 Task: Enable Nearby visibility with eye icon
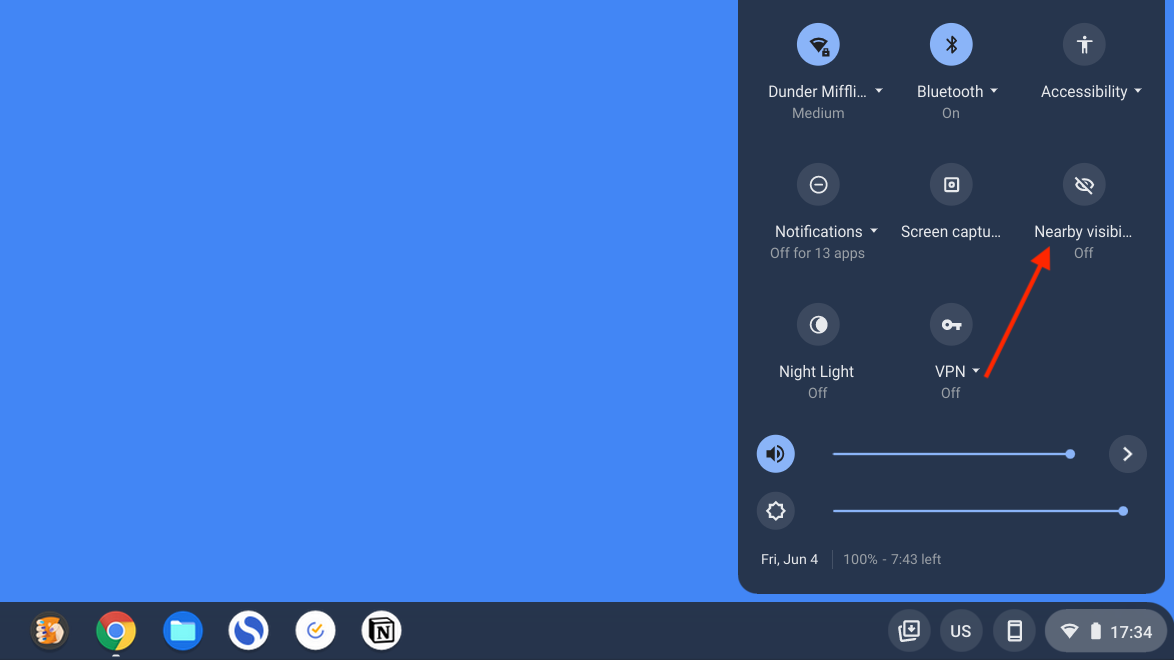pos(1084,184)
